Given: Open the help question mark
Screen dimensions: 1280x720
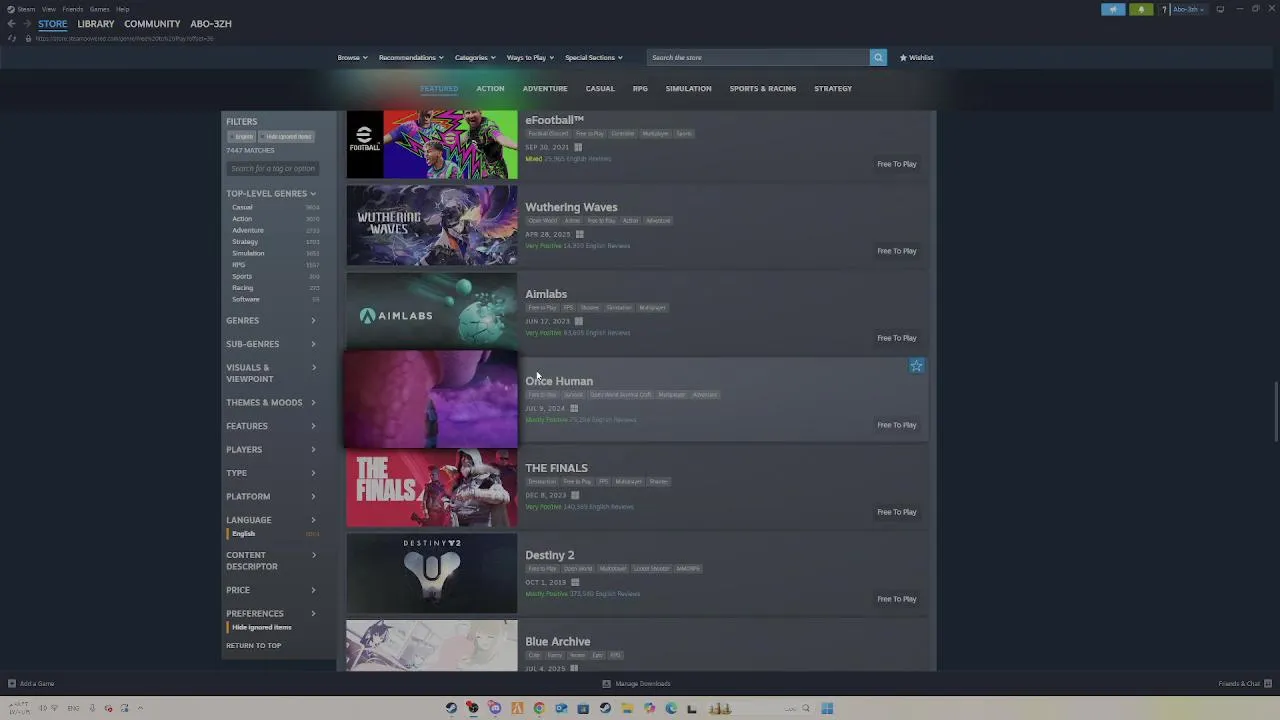Looking at the screenshot, I should click(1164, 9).
